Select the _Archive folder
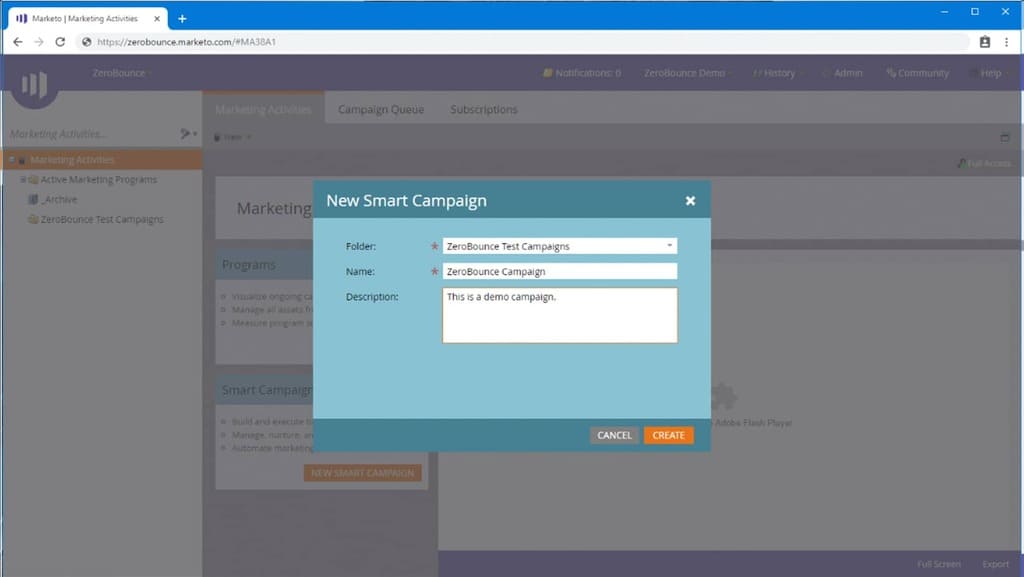Image resolution: width=1024 pixels, height=577 pixels. click(x=59, y=200)
